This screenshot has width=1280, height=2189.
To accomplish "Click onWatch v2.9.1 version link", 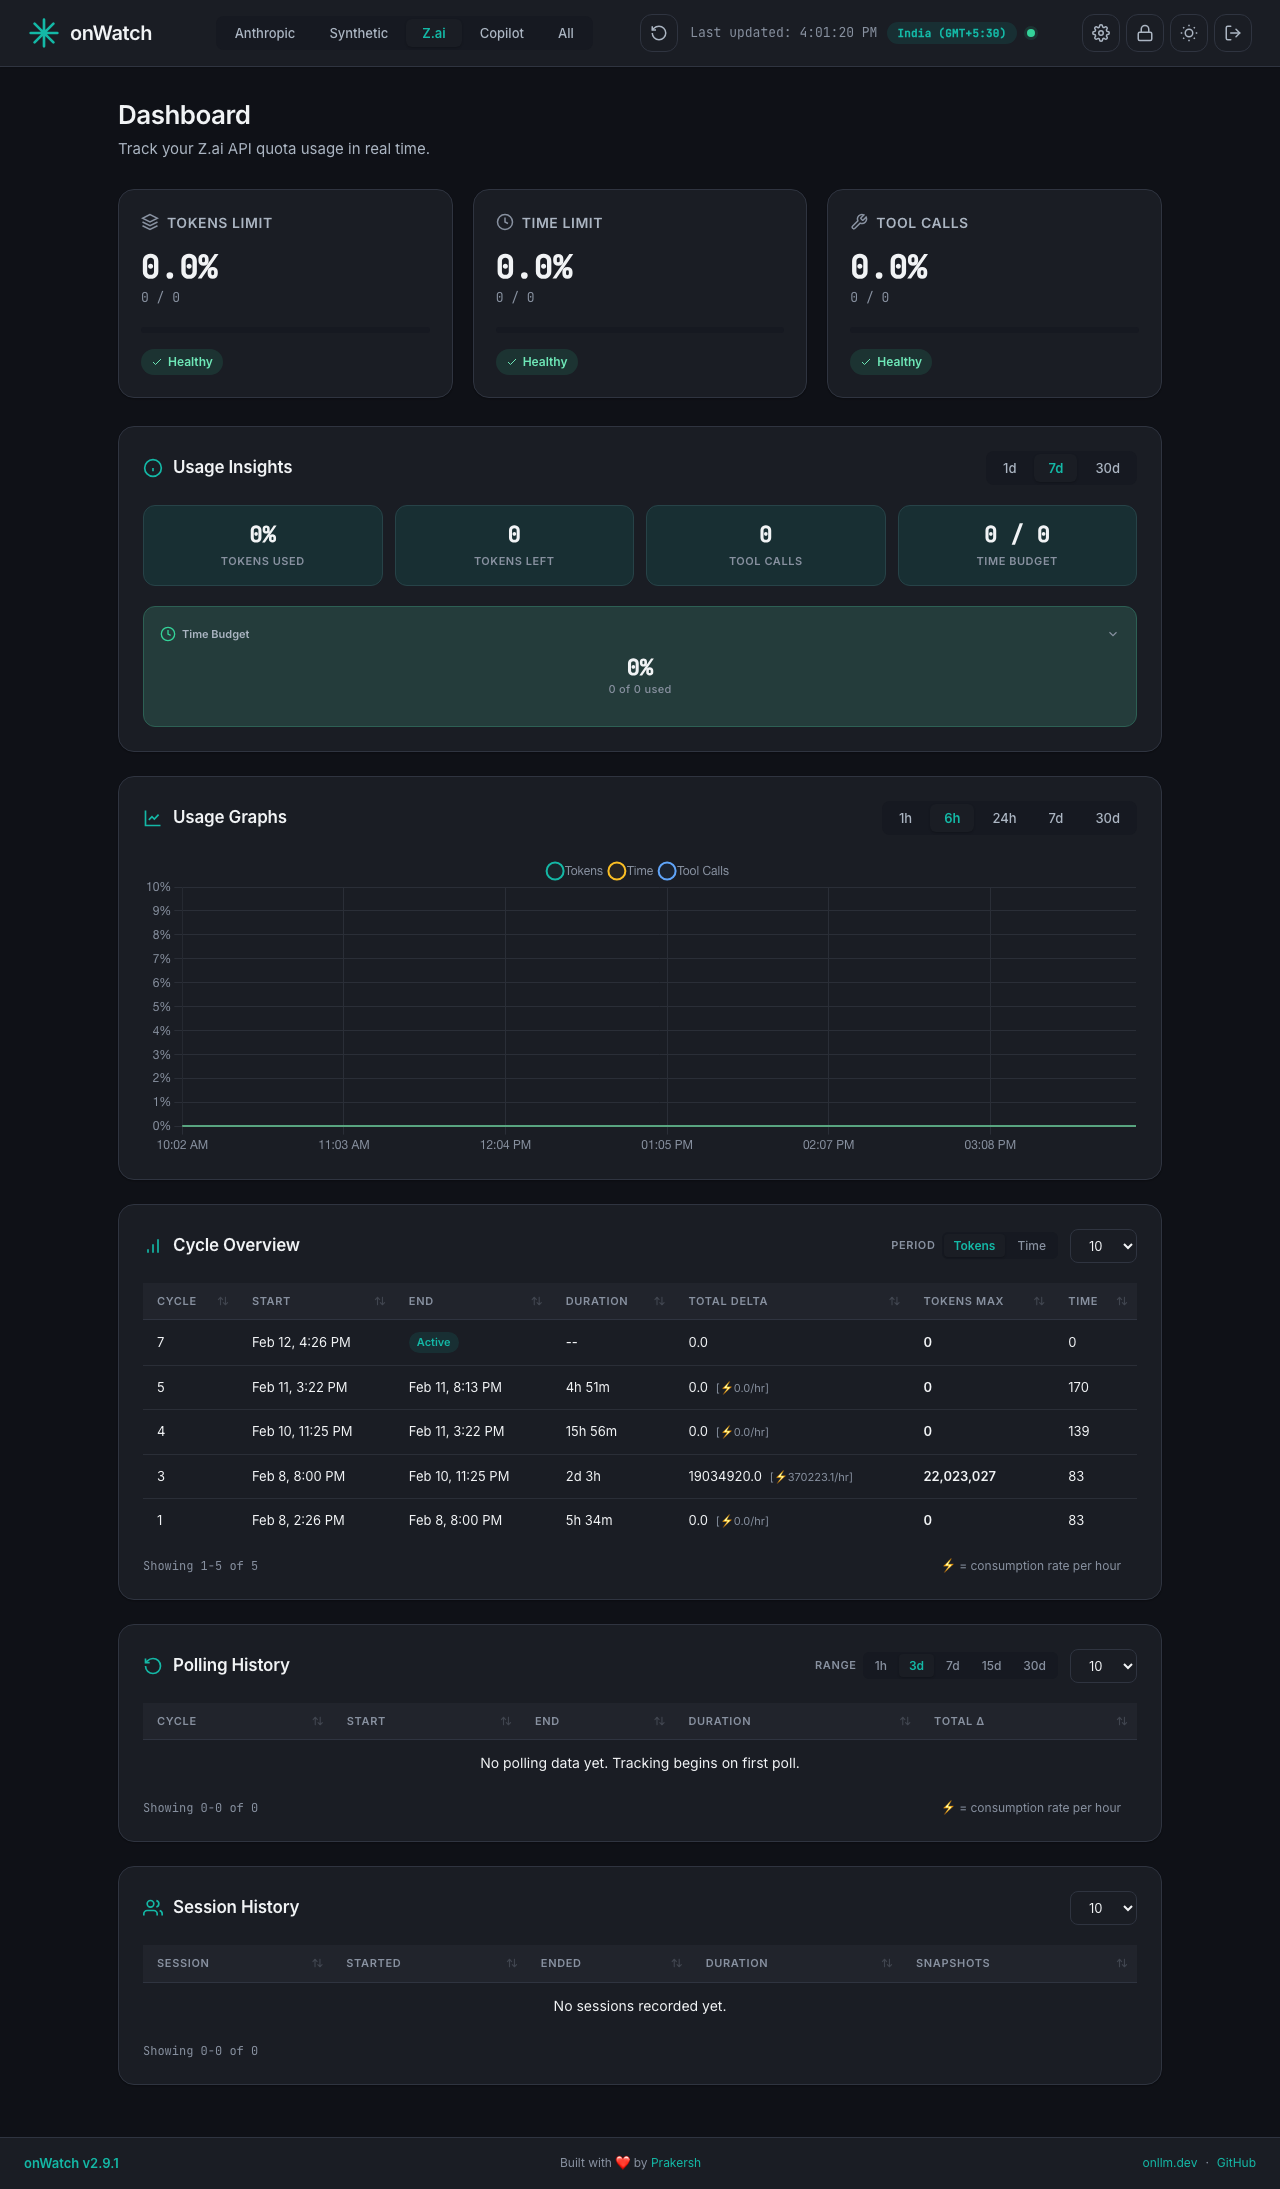I will [x=71, y=2162].
